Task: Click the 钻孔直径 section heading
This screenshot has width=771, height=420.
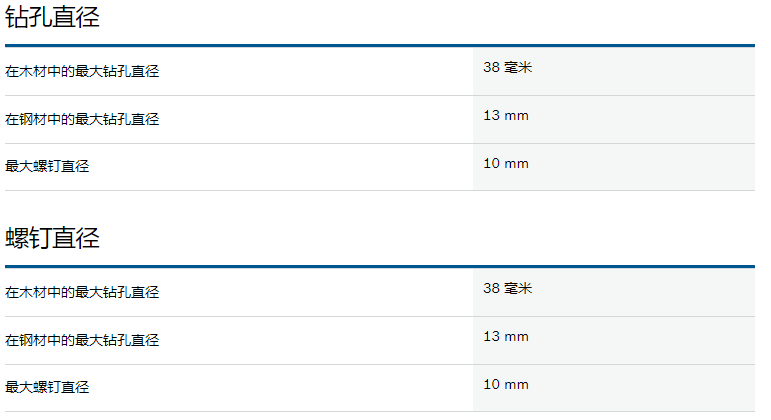Action: [x=52, y=17]
